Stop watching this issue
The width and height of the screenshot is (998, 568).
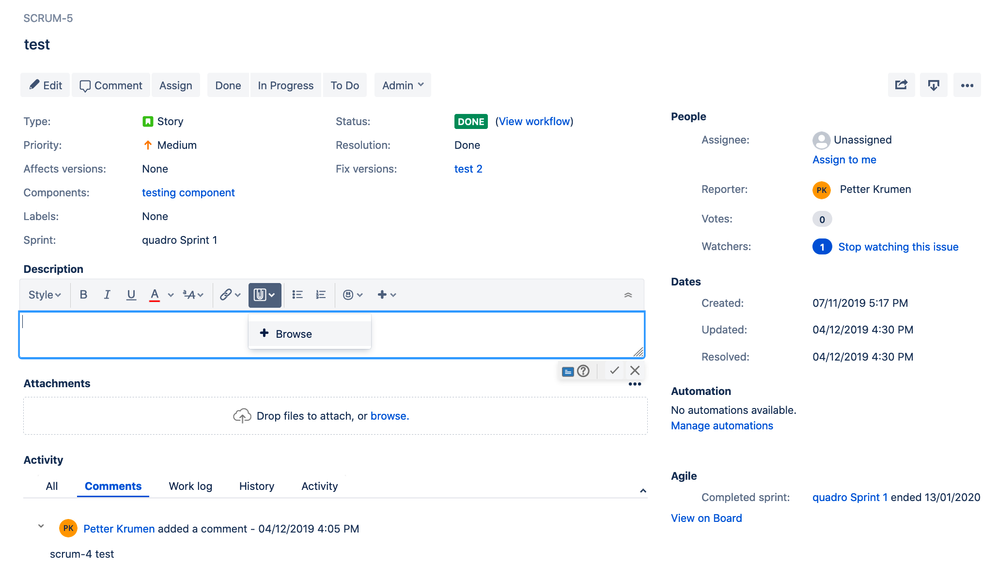pos(898,246)
